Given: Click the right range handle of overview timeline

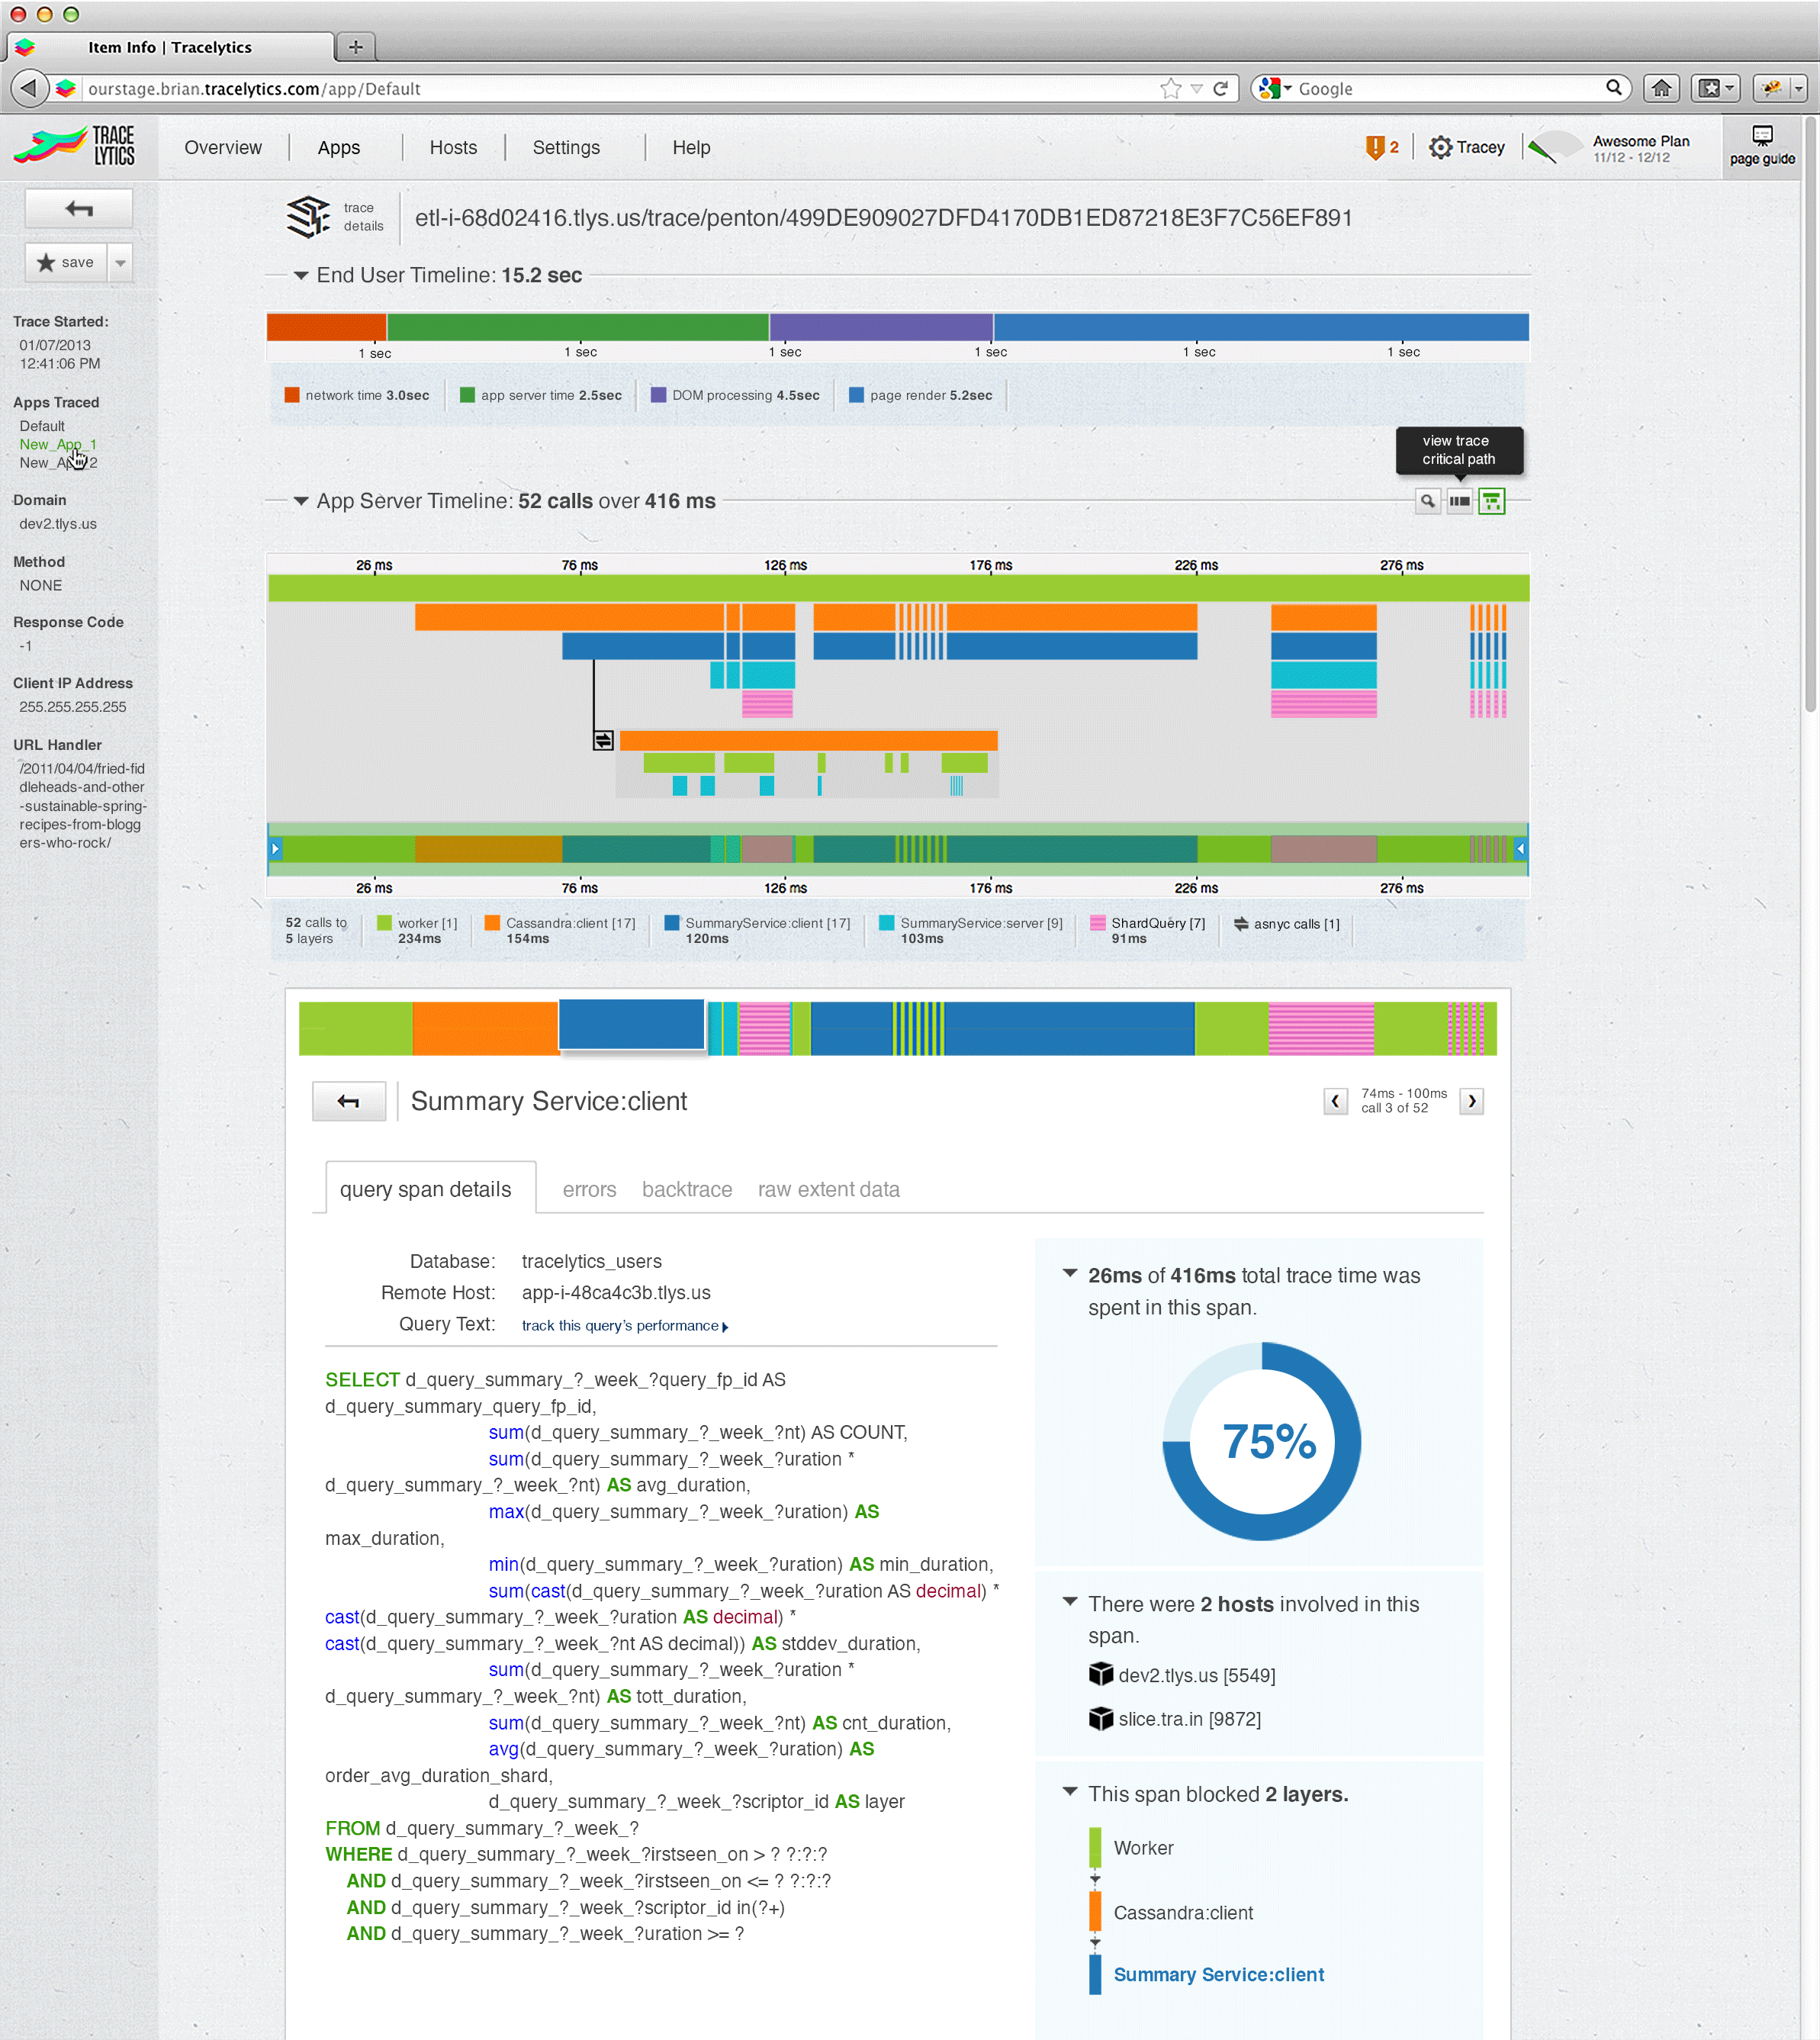Looking at the screenshot, I should pos(1520,848).
